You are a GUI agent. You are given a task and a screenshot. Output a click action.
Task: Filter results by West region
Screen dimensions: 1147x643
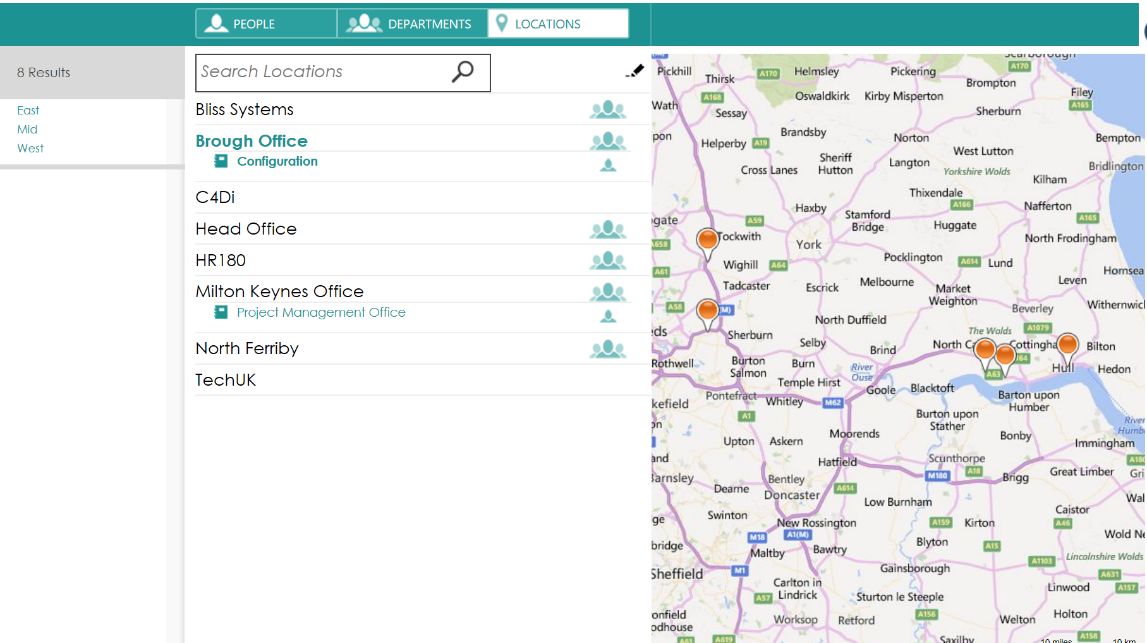pyautogui.click(x=30, y=148)
